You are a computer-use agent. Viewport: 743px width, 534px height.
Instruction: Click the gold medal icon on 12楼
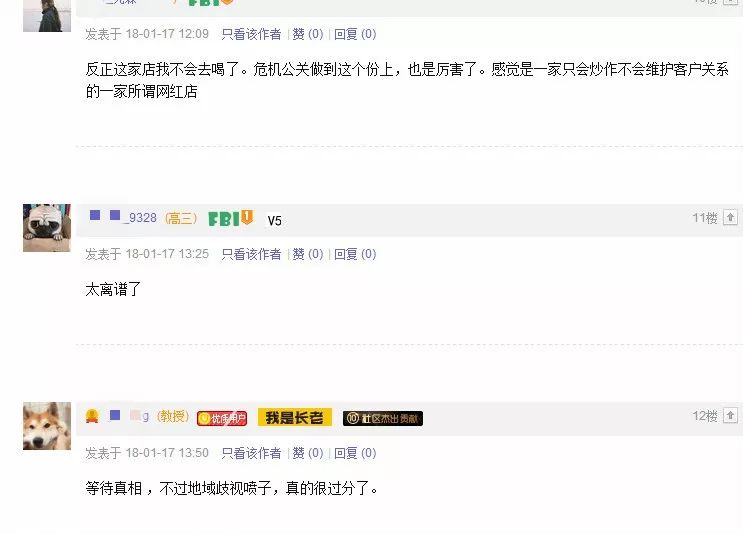[x=92, y=416]
